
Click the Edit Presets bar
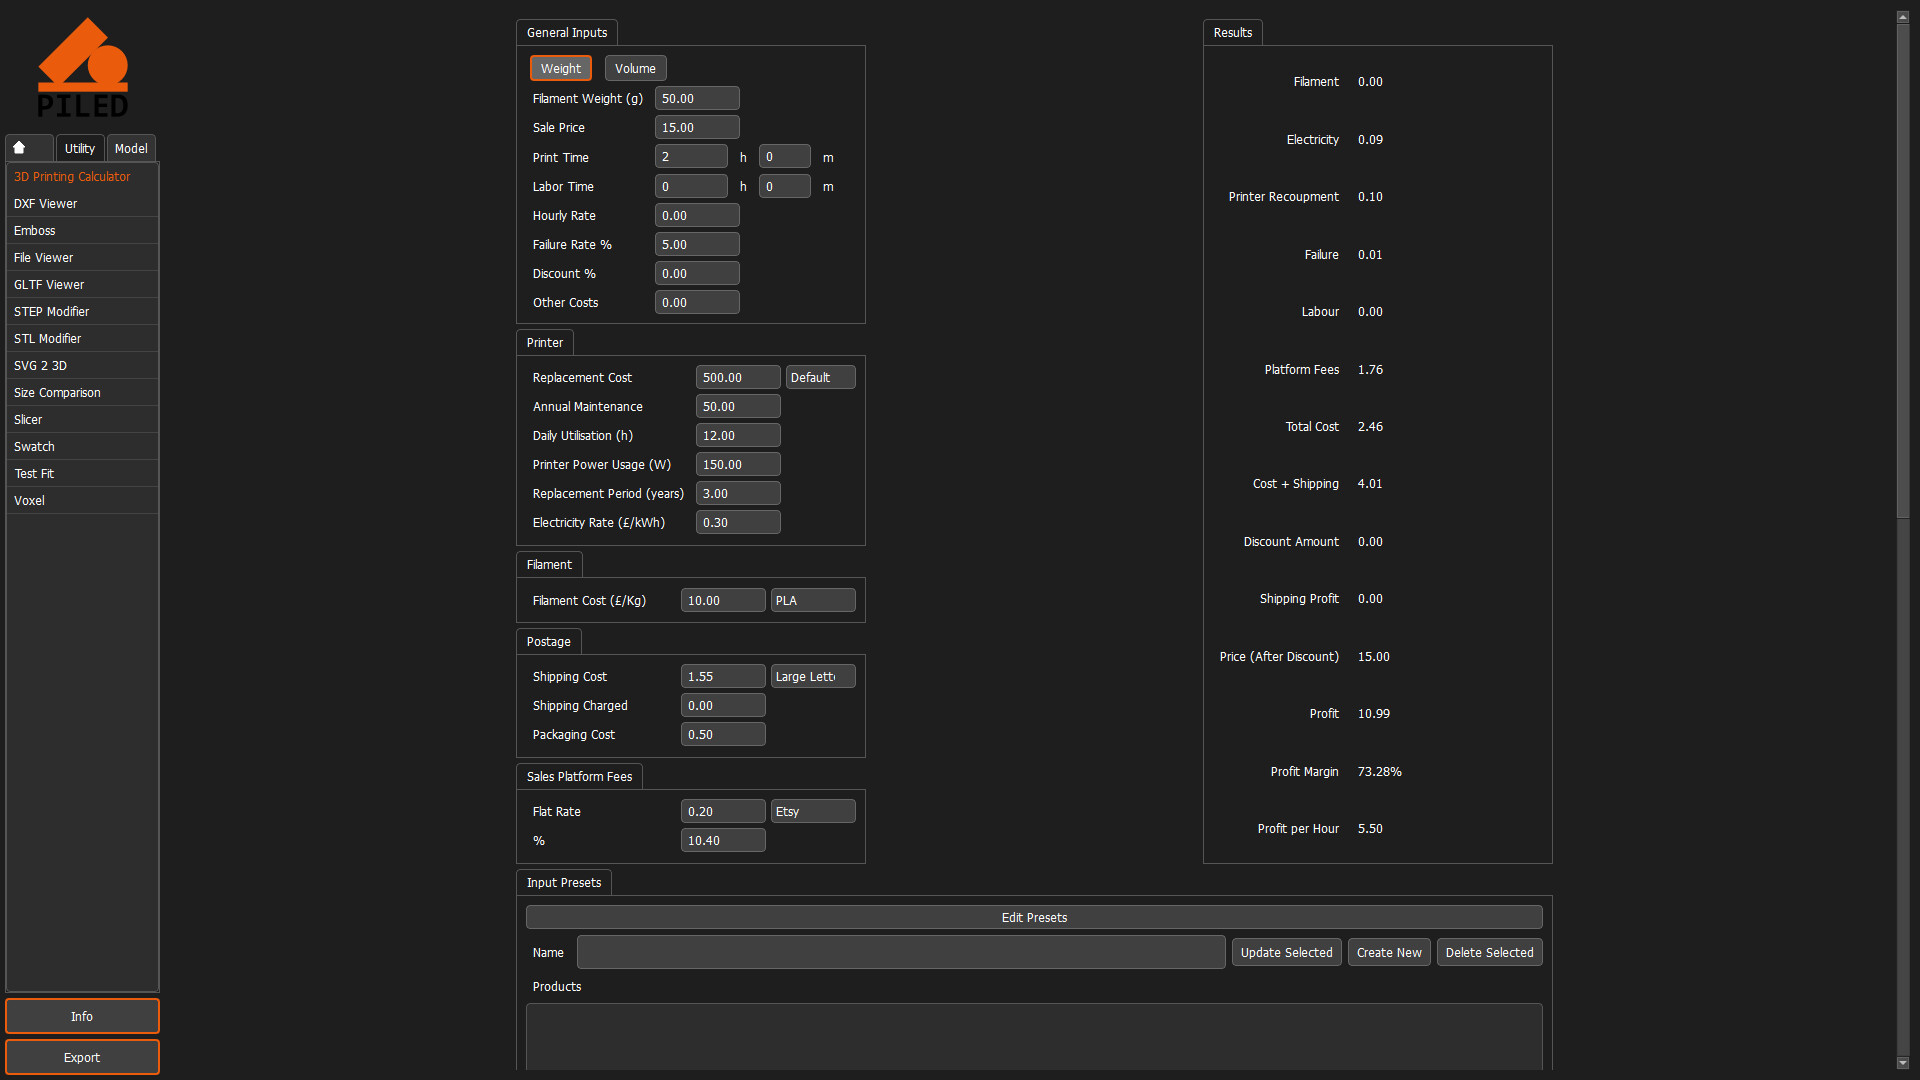(x=1033, y=917)
